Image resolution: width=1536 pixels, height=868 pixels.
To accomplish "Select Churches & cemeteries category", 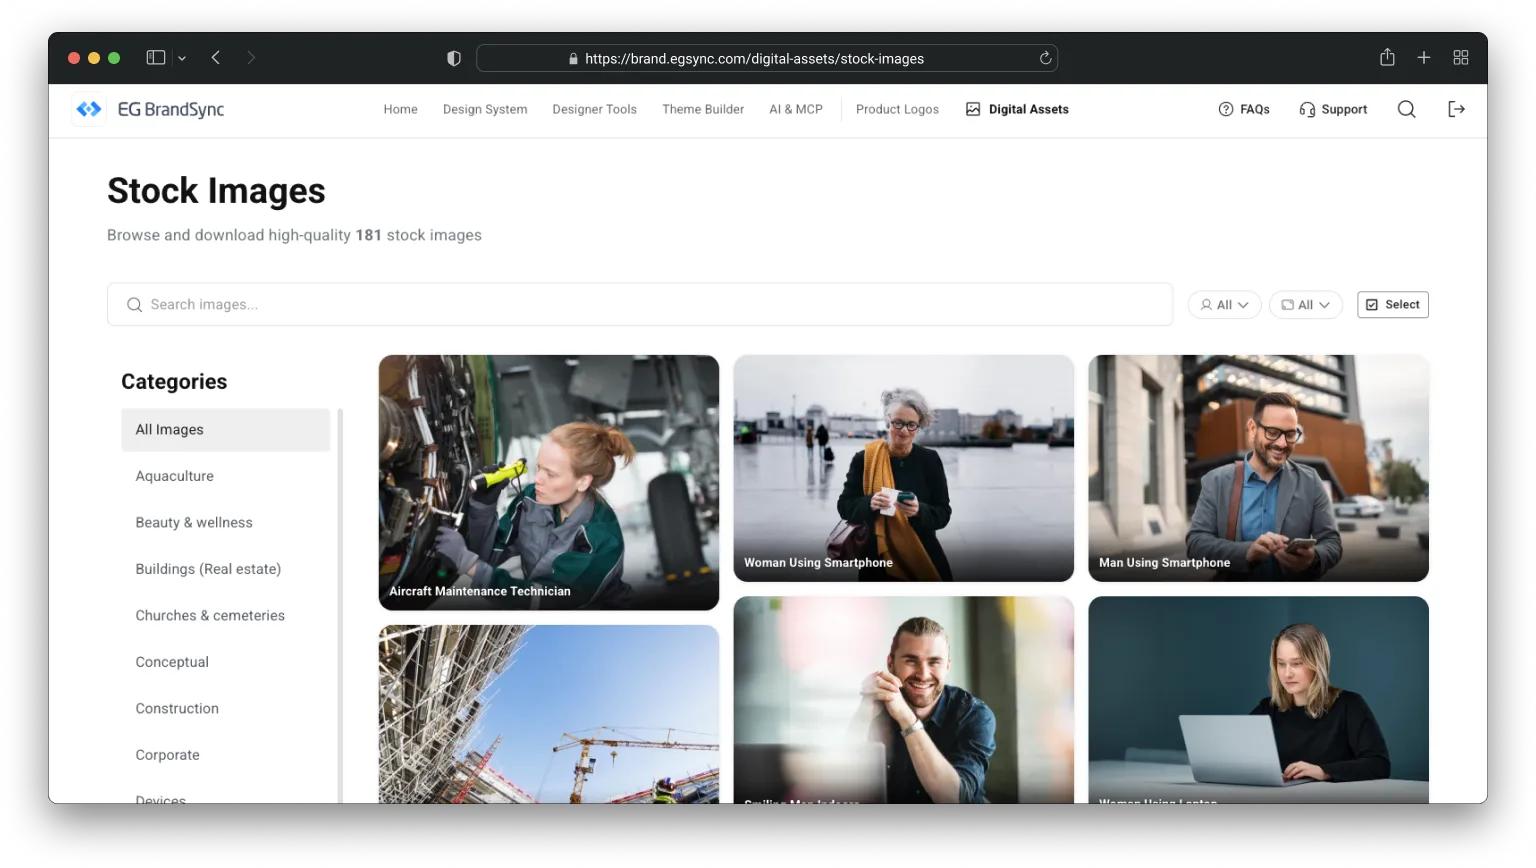I will pyautogui.click(x=226, y=615).
